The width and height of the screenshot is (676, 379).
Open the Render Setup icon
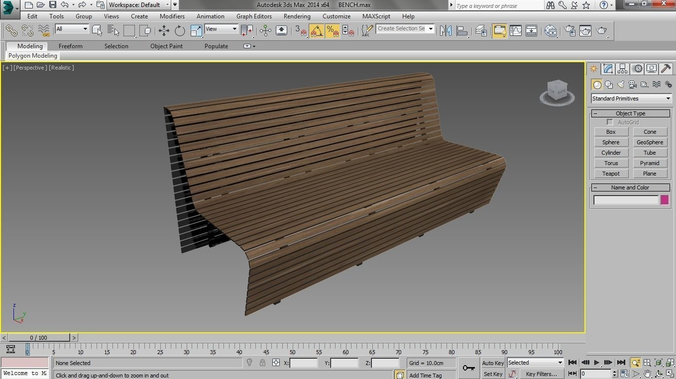(x=570, y=31)
